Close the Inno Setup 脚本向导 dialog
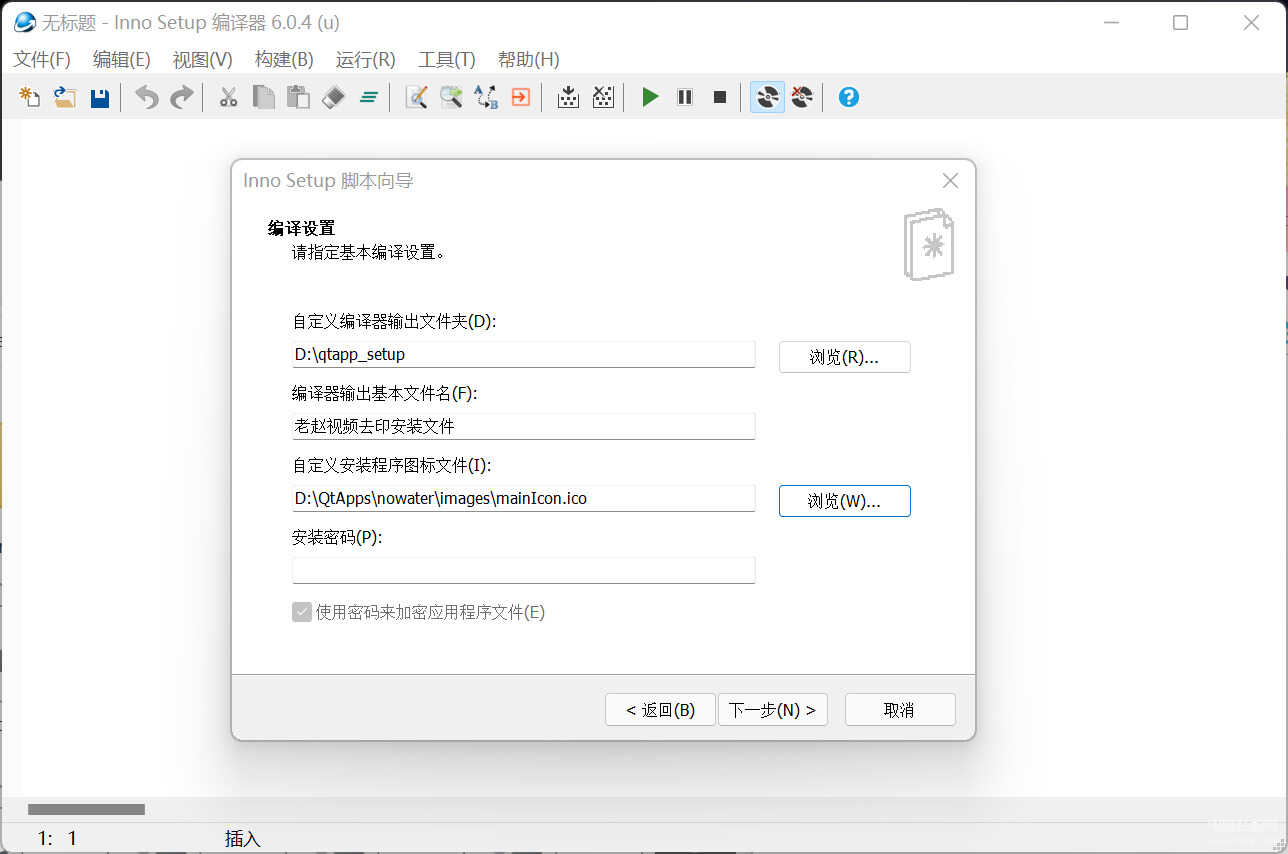1288x854 pixels. point(950,180)
